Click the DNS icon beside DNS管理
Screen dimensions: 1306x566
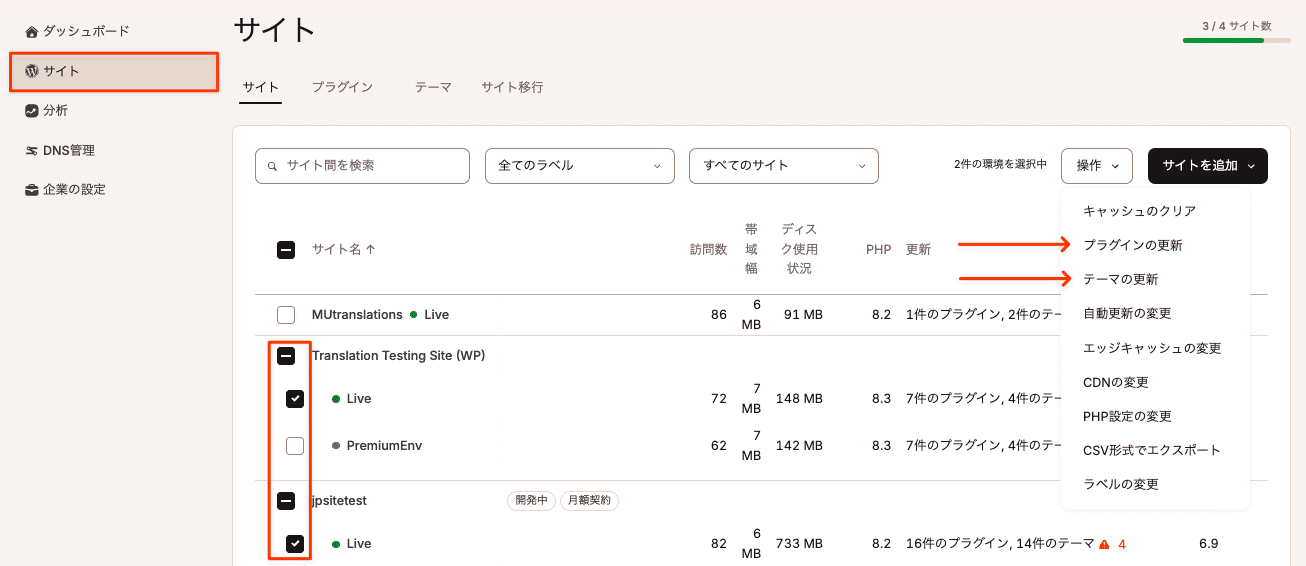tap(32, 151)
